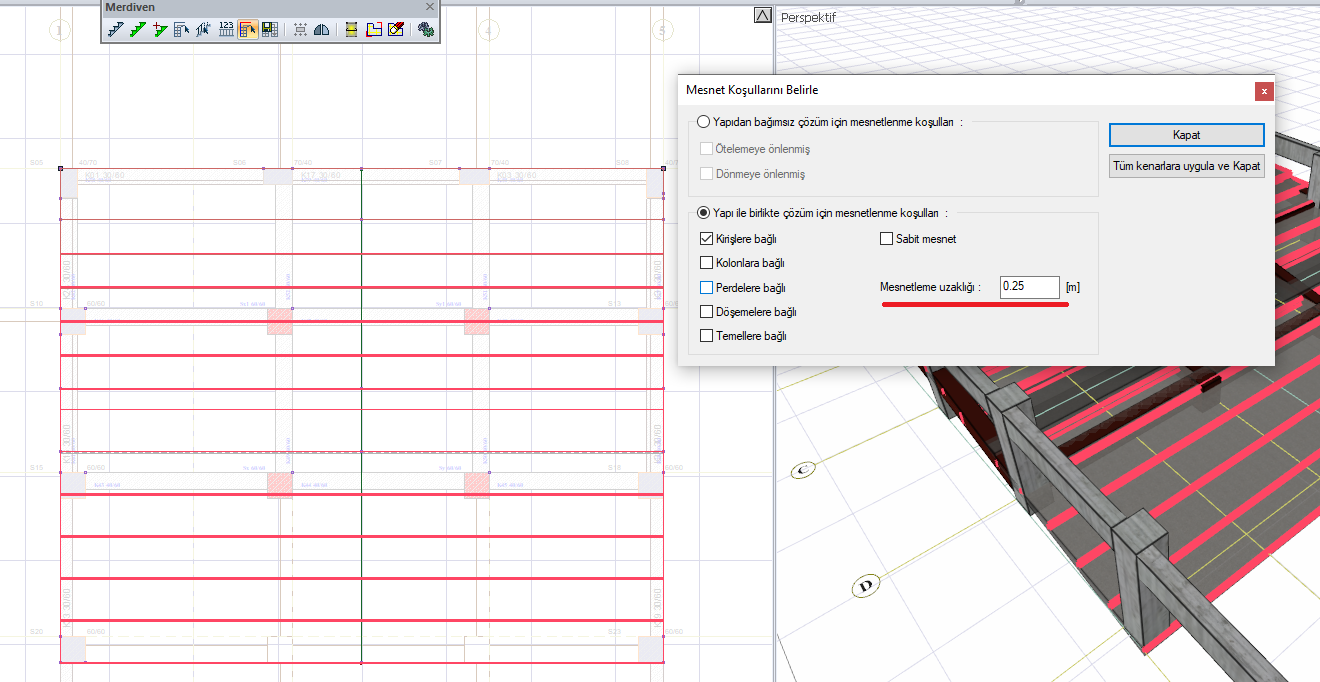Click the 'Ötelemeye önlenmiş' checkbox
This screenshot has width=1320, height=682.
(x=707, y=149)
